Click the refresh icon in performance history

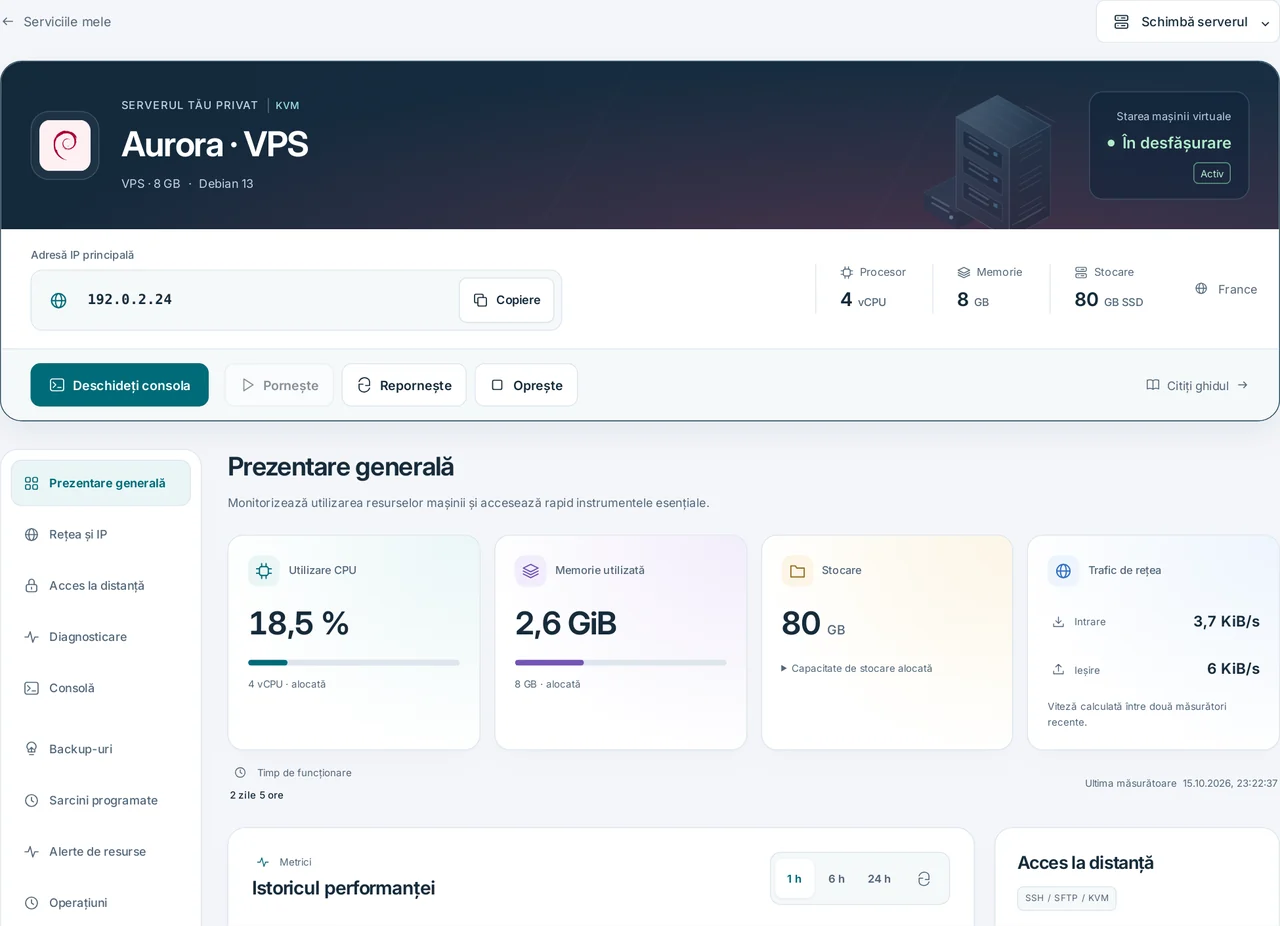pos(924,879)
